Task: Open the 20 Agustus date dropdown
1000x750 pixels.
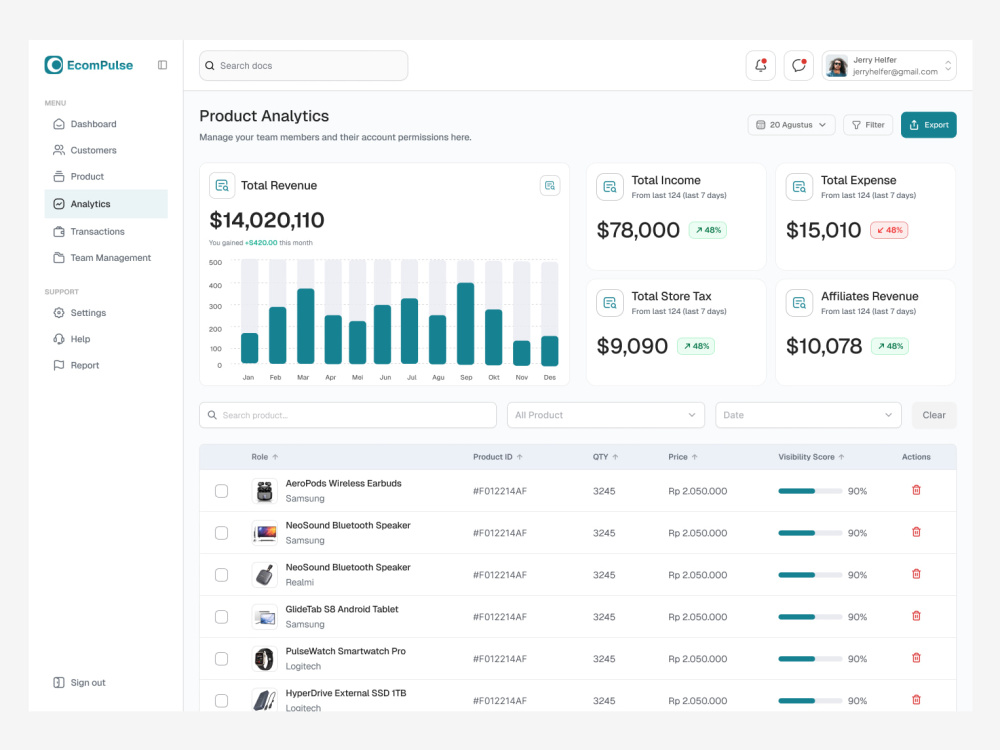Action: pos(791,125)
